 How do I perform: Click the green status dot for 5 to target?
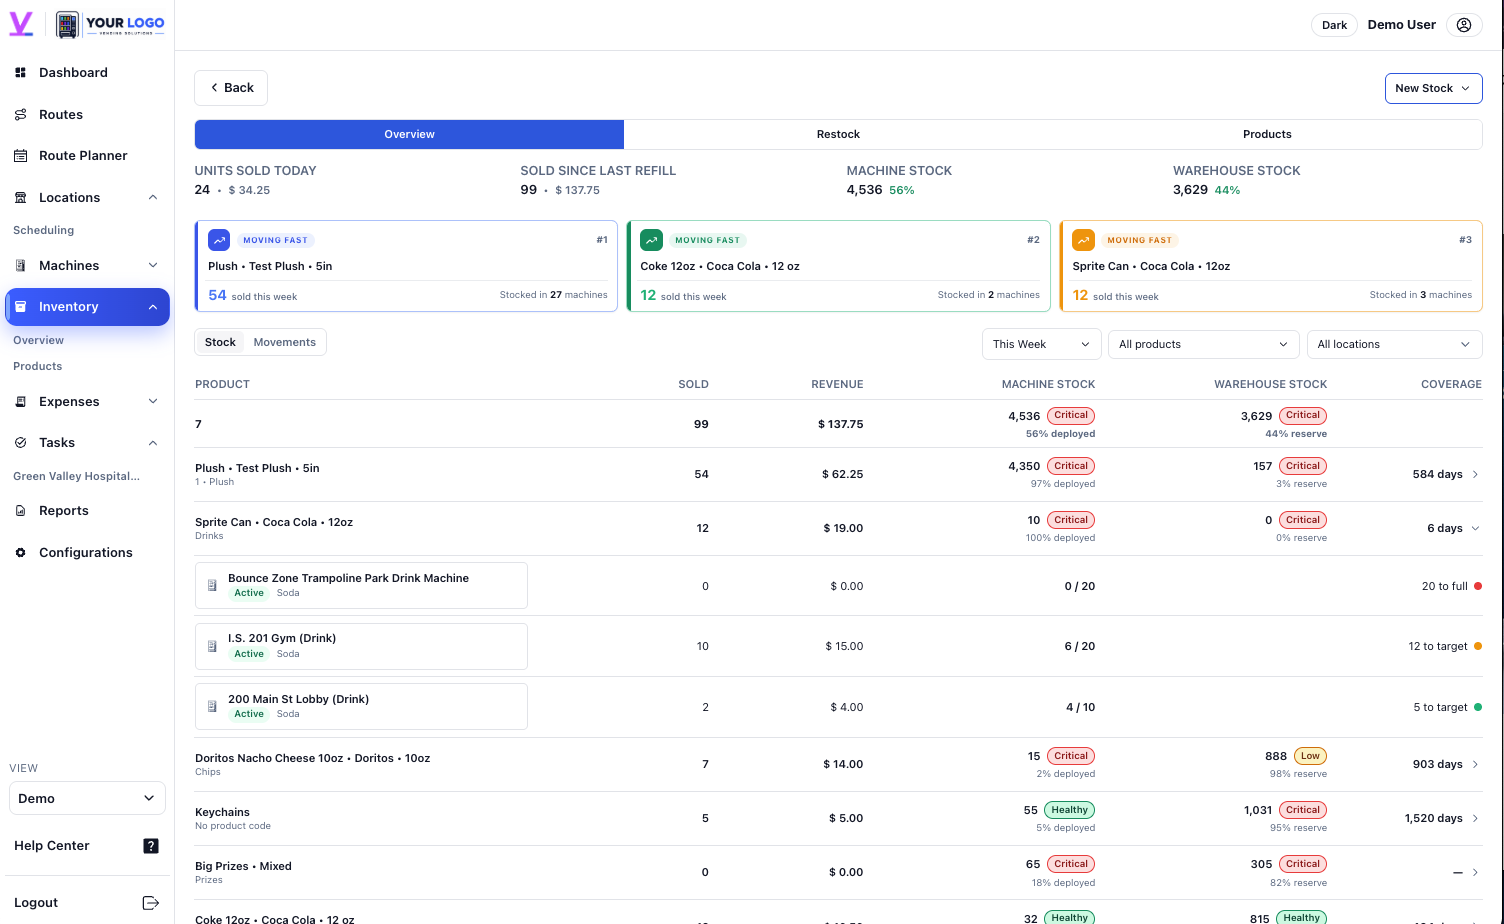coord(1478,707)
